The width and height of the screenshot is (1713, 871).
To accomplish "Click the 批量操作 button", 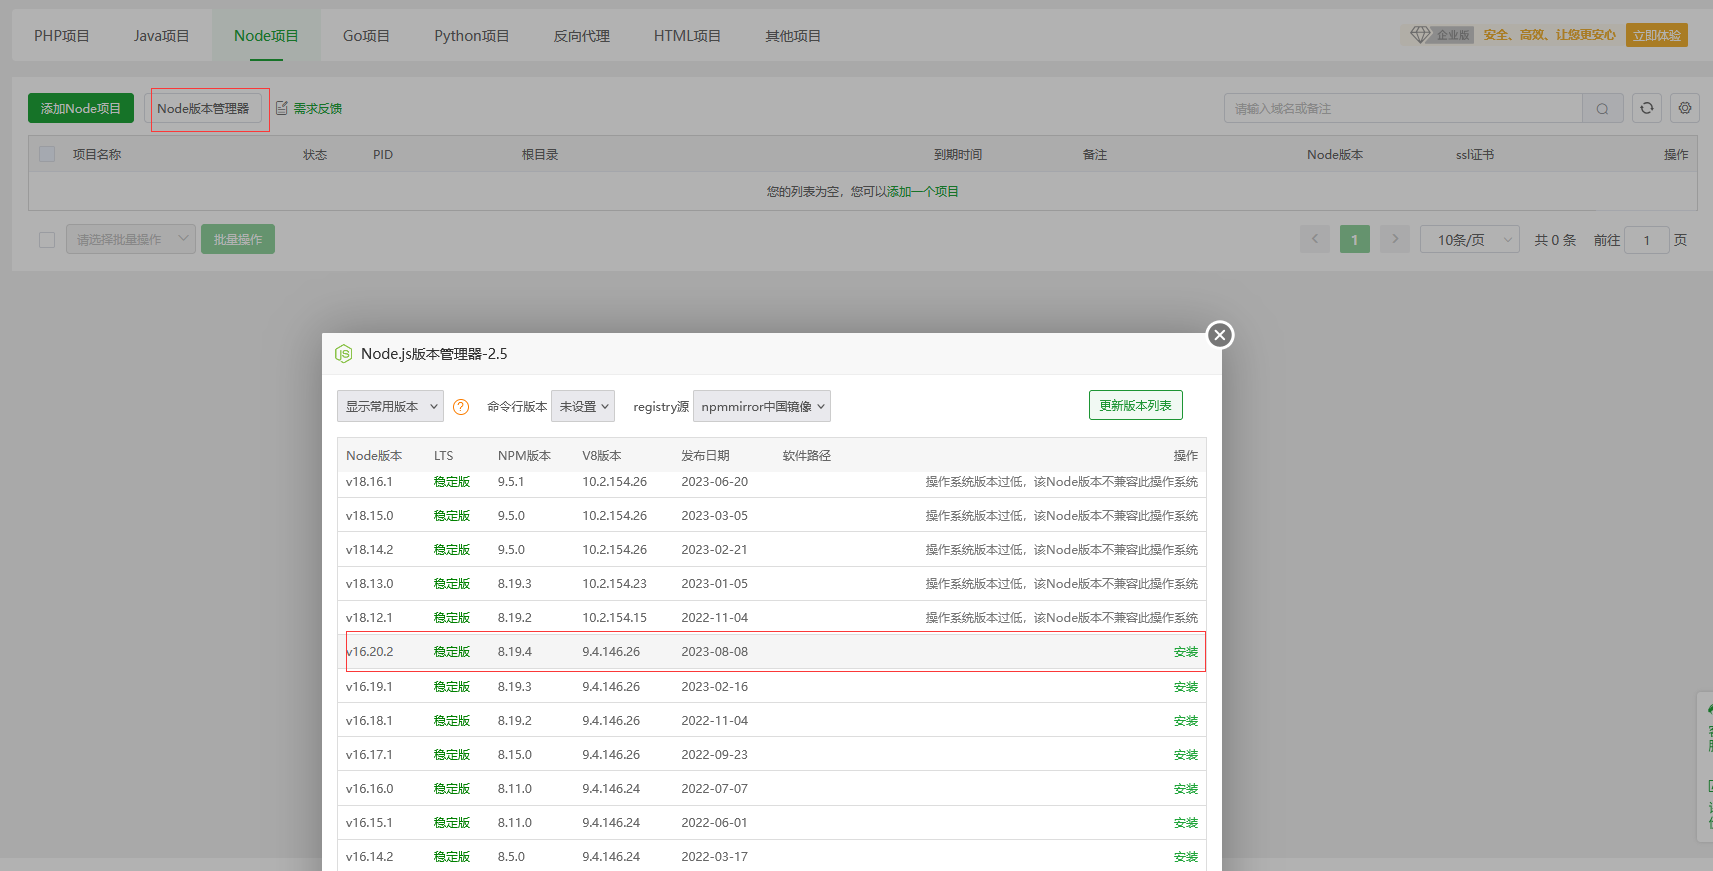I will [x=238, y=239].
